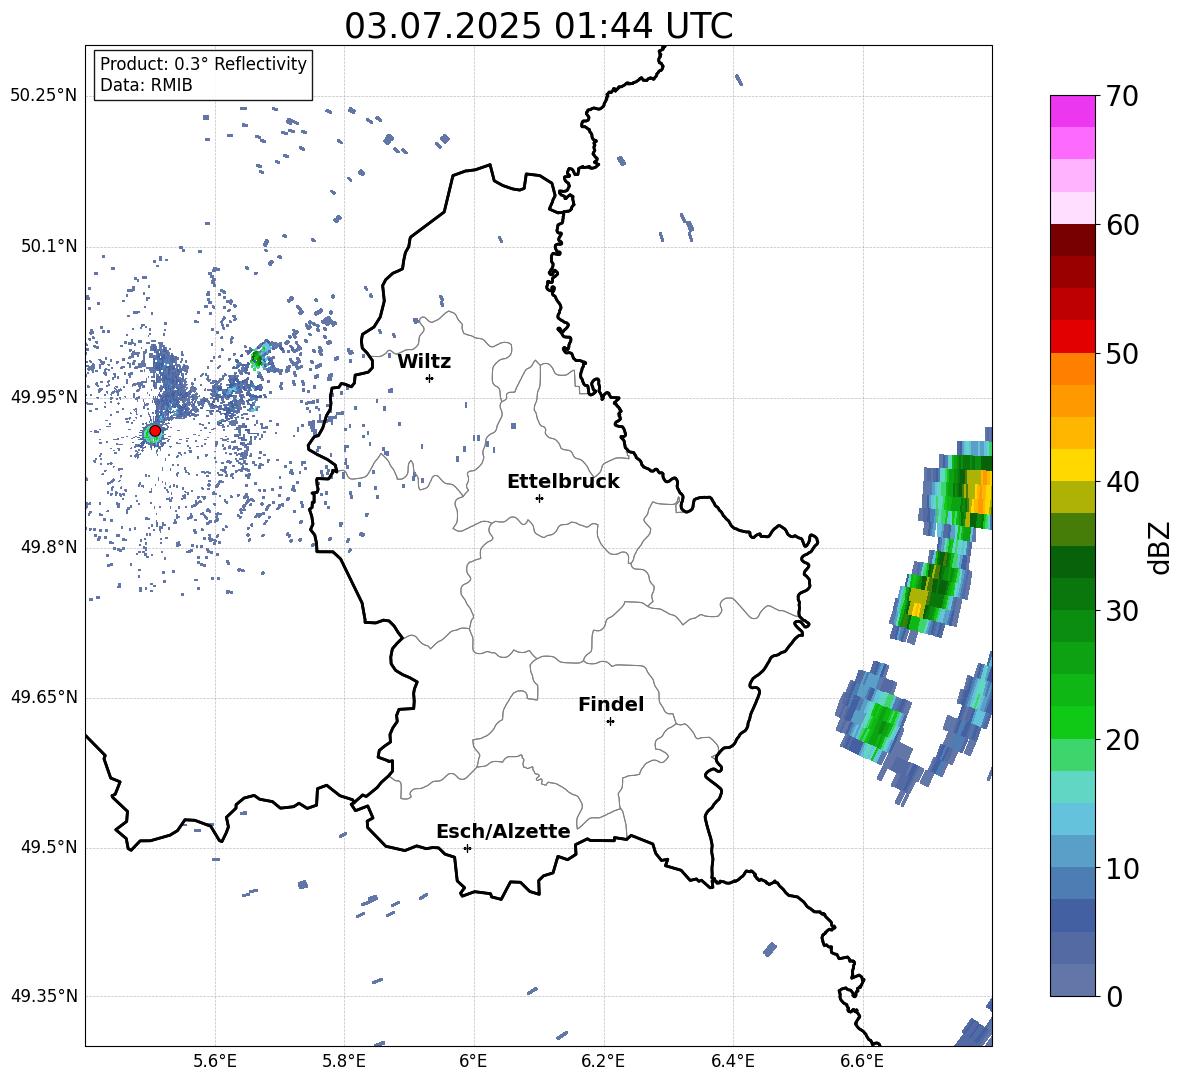Click the colorbar tick label 40
The width and height of the screenshot is (1184, 1081).
click(x=1121, y=482)
